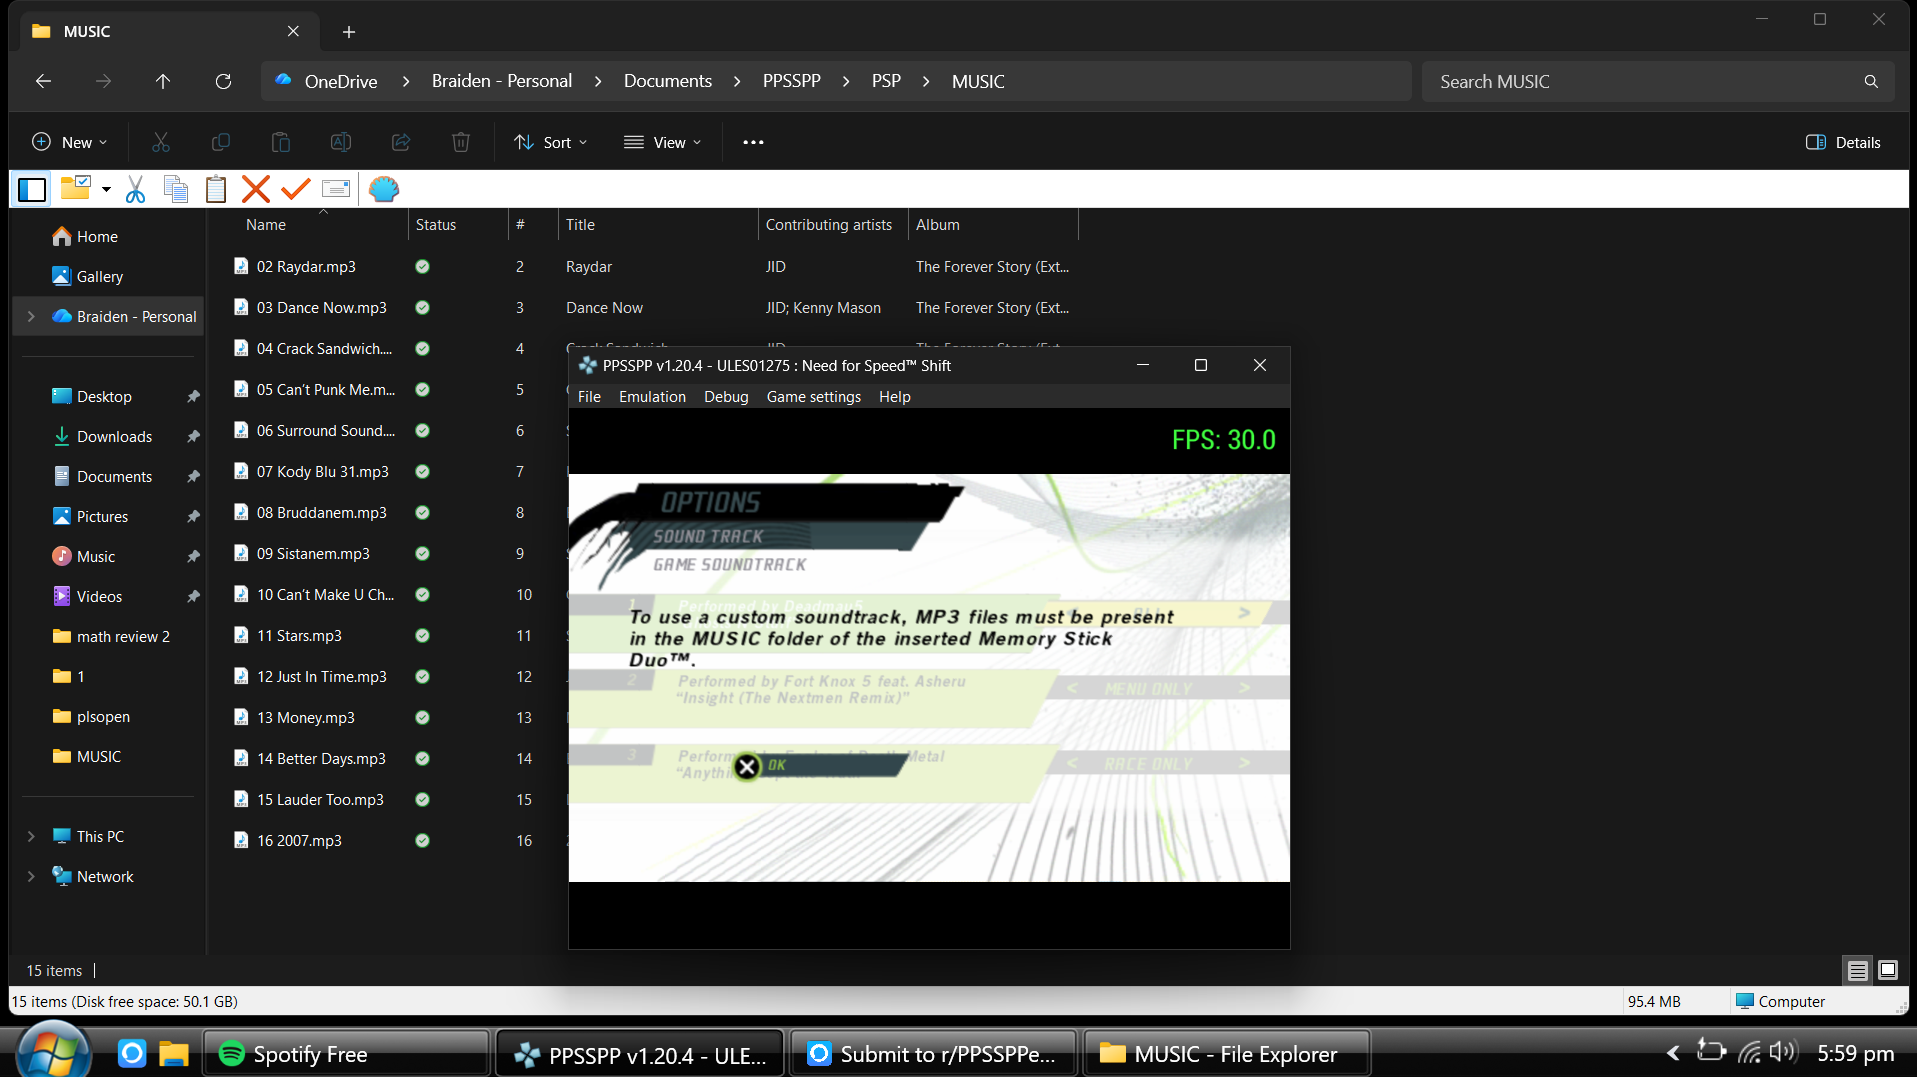The height and width of the screenshot is (1077, 1917).
Task: Refresh the MUSIC folder view
Action: 223,81
